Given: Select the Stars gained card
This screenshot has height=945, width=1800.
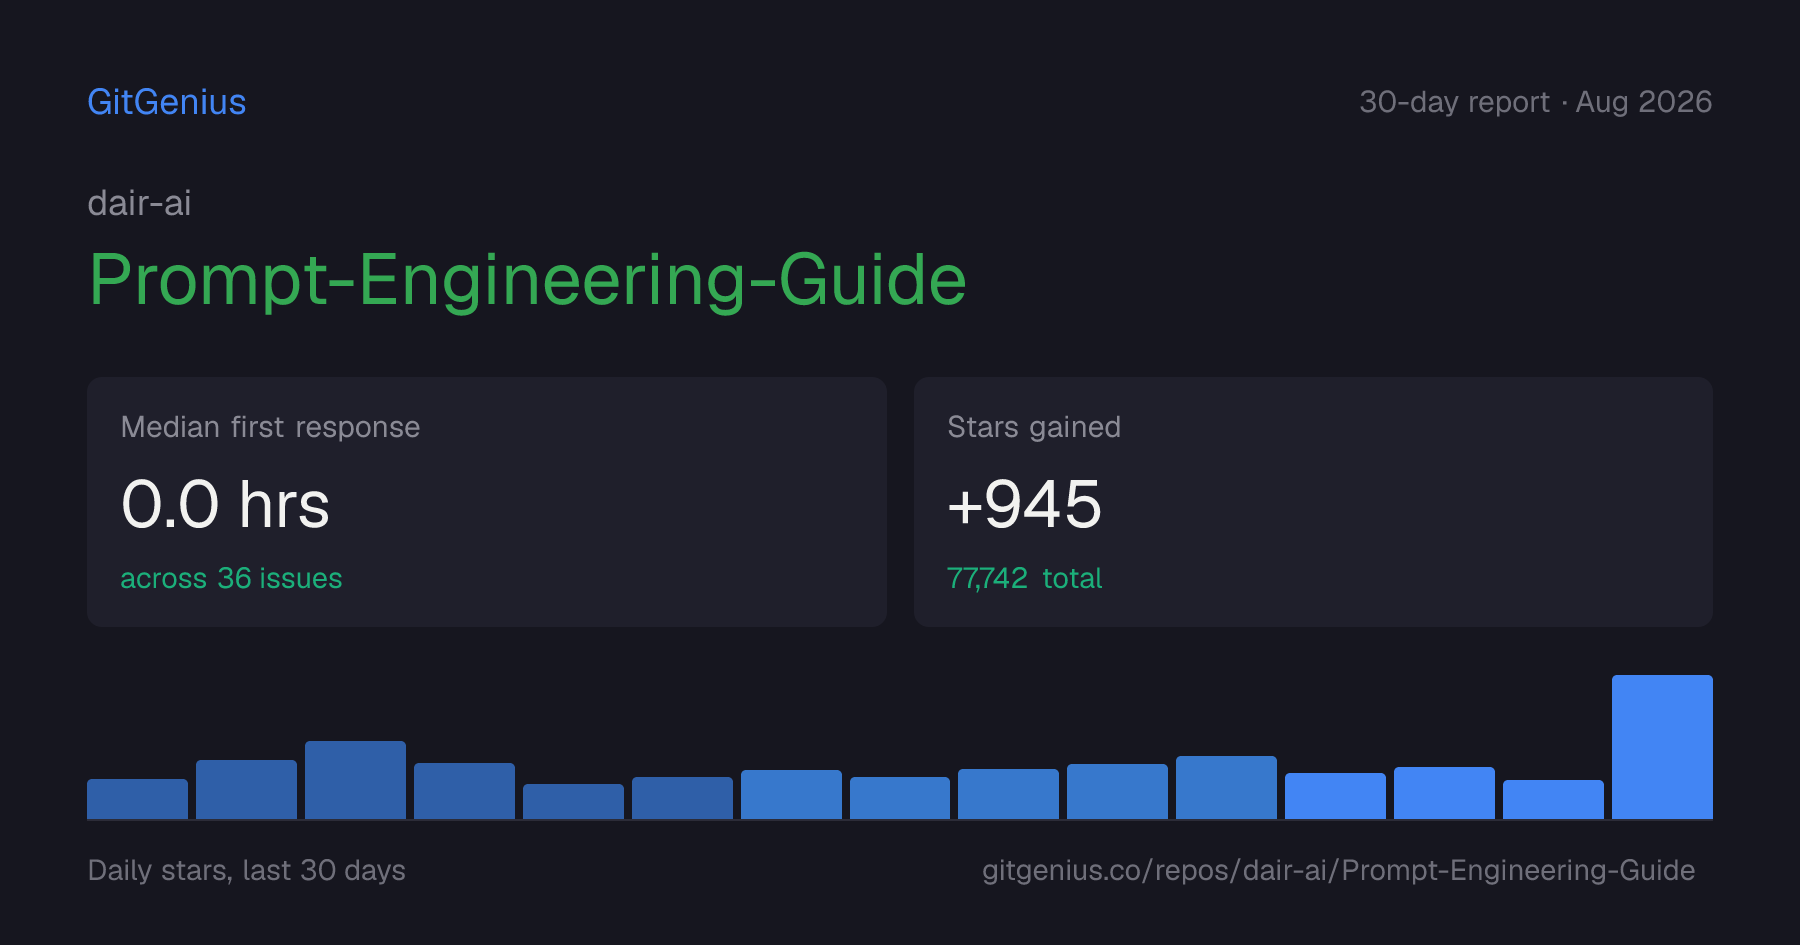Looking at the screenshot, I should tap(1313, 502).
